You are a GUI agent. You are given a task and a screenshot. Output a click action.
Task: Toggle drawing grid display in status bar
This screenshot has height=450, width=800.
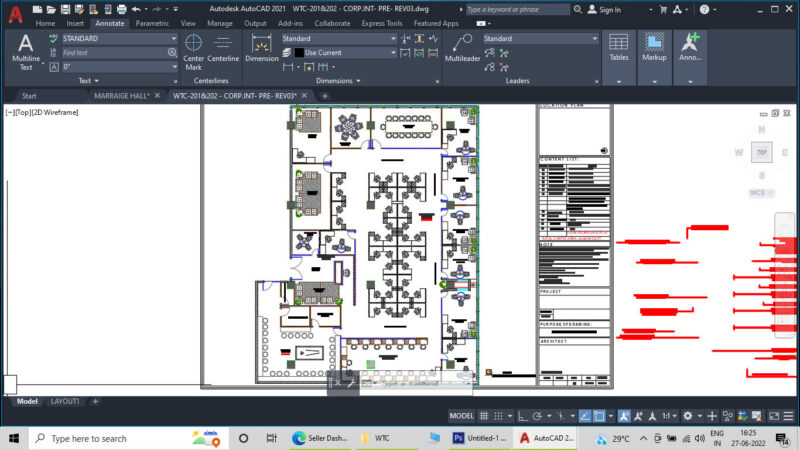(x=484, y=416)
